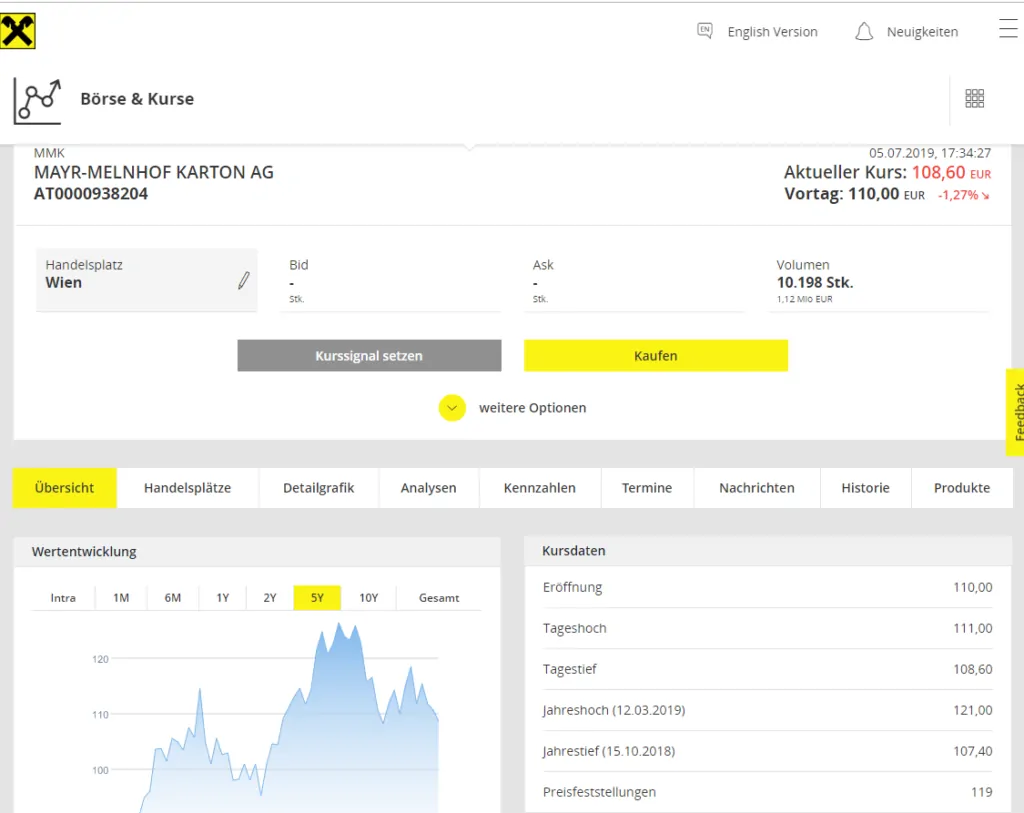
Task: Click the Wertentwicklung panel header
Action: pyautogui.click(x=257, y=551)
